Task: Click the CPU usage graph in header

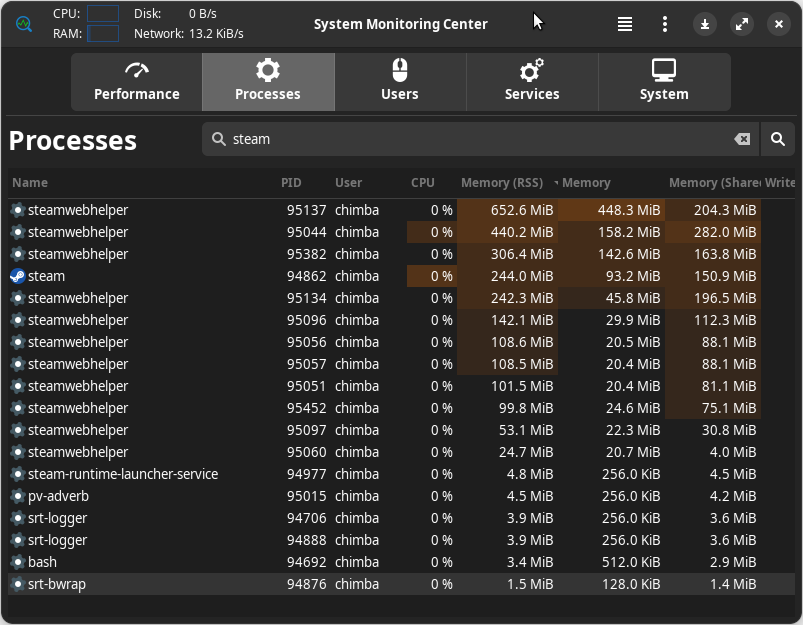Action: pos(103,14)
